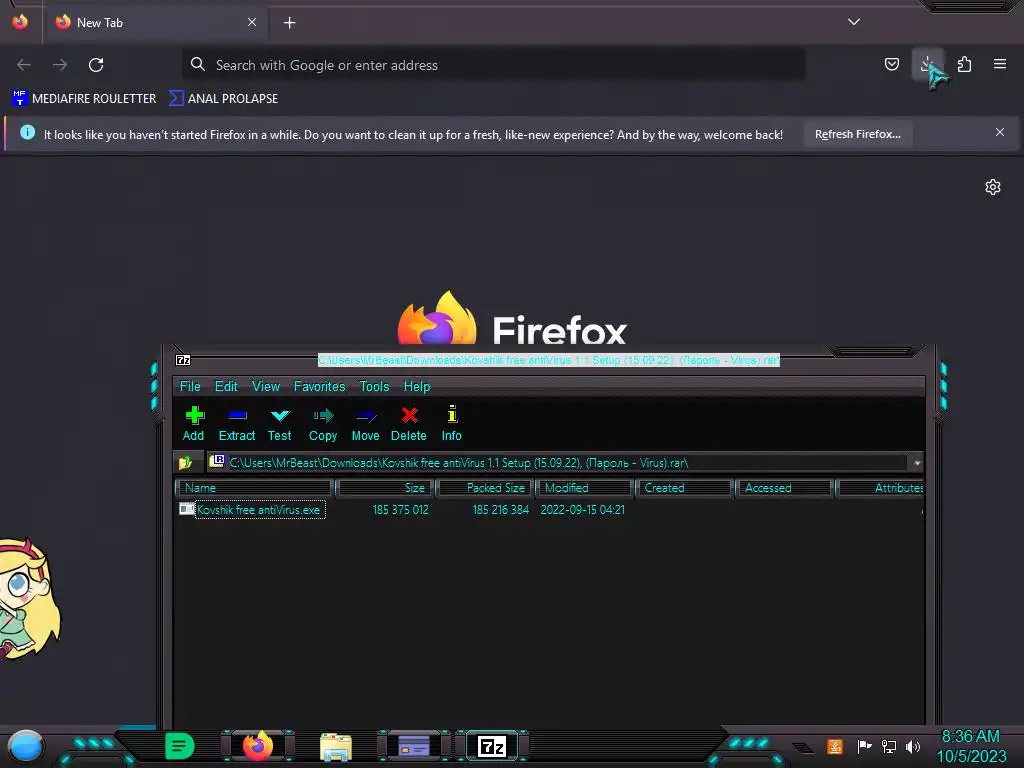Open the List all tabs chevron
This screenshot has height=768, width=1024.
(854, 22)
